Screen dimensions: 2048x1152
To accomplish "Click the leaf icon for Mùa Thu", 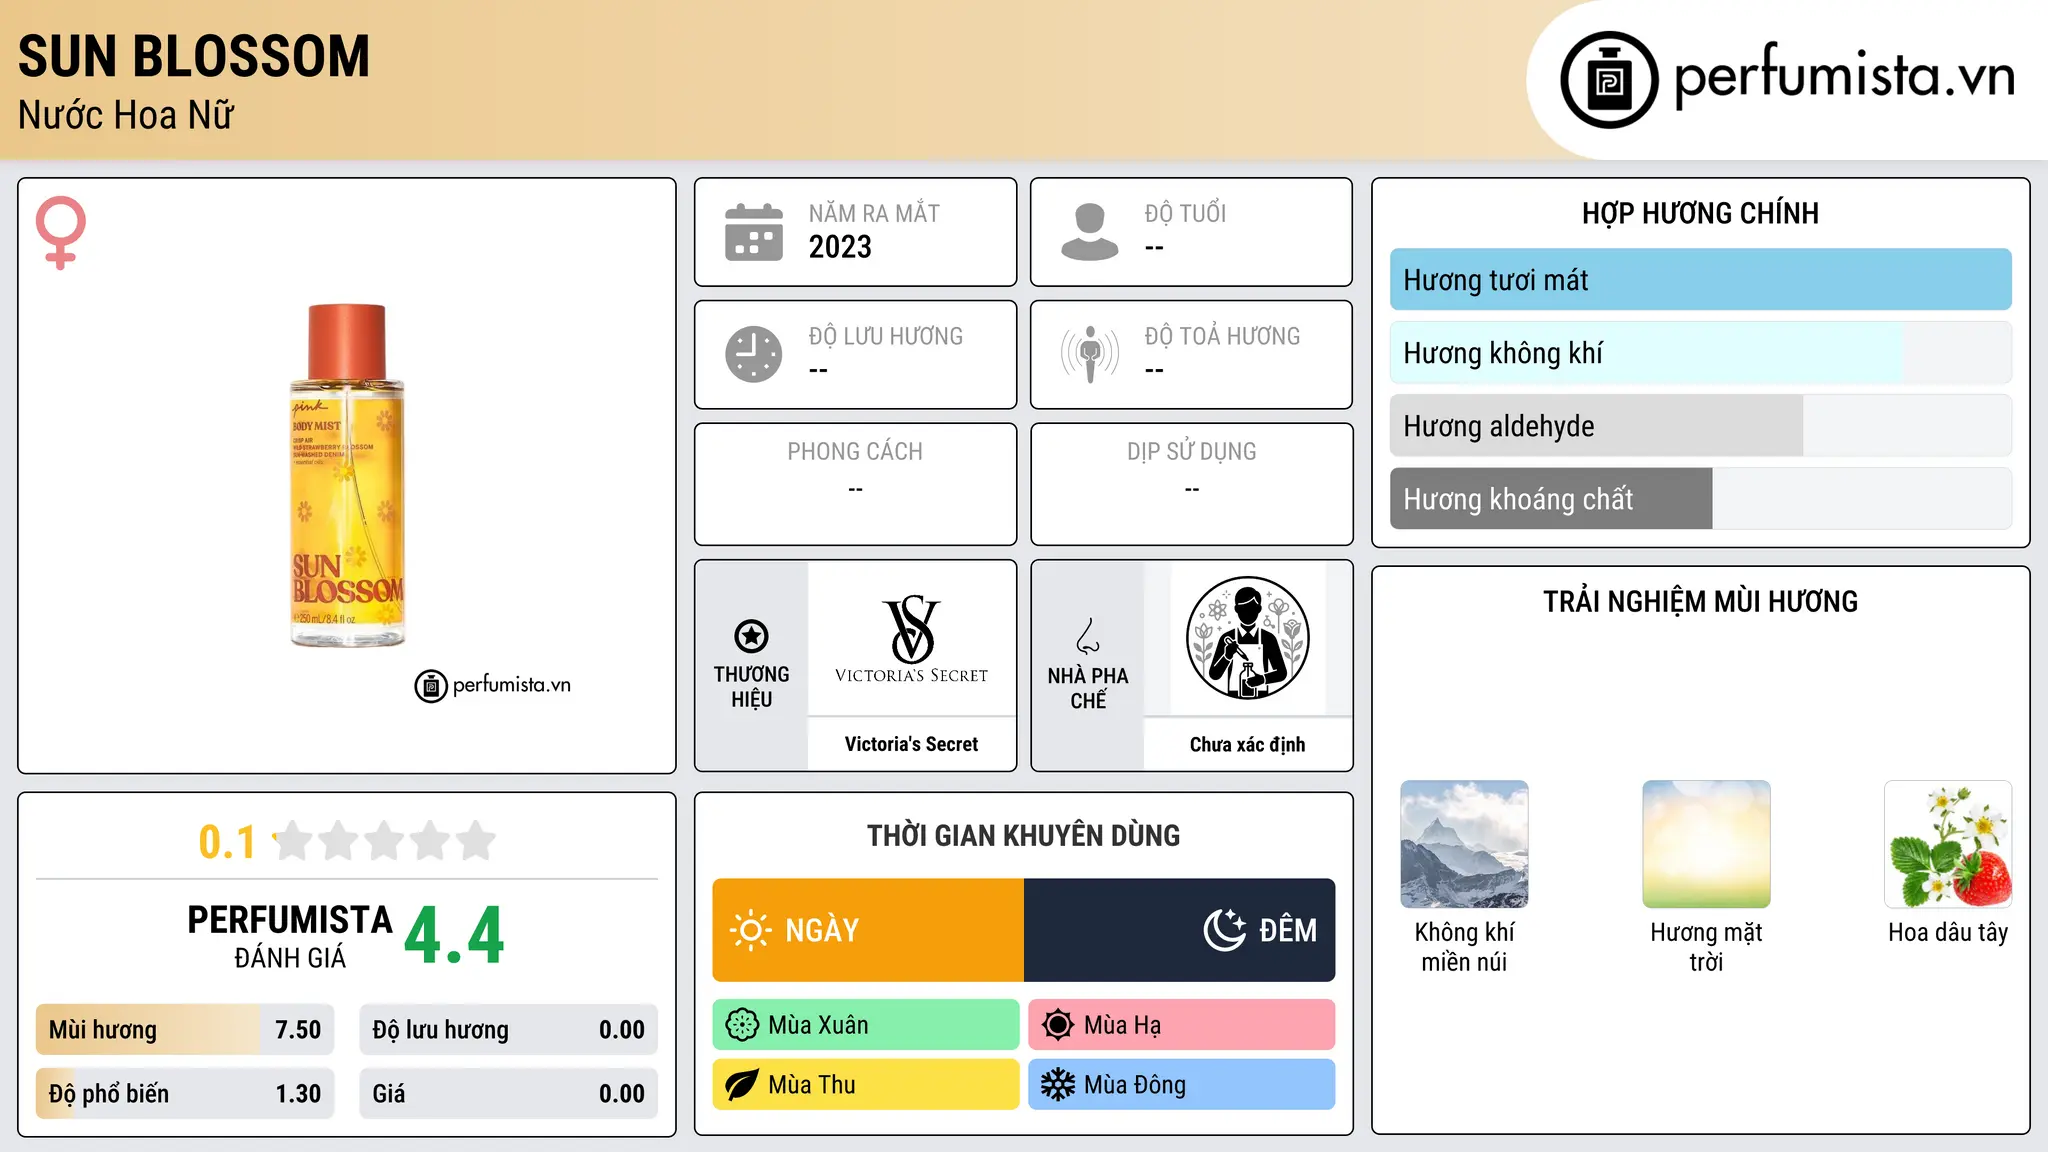I will (742, 1085).
